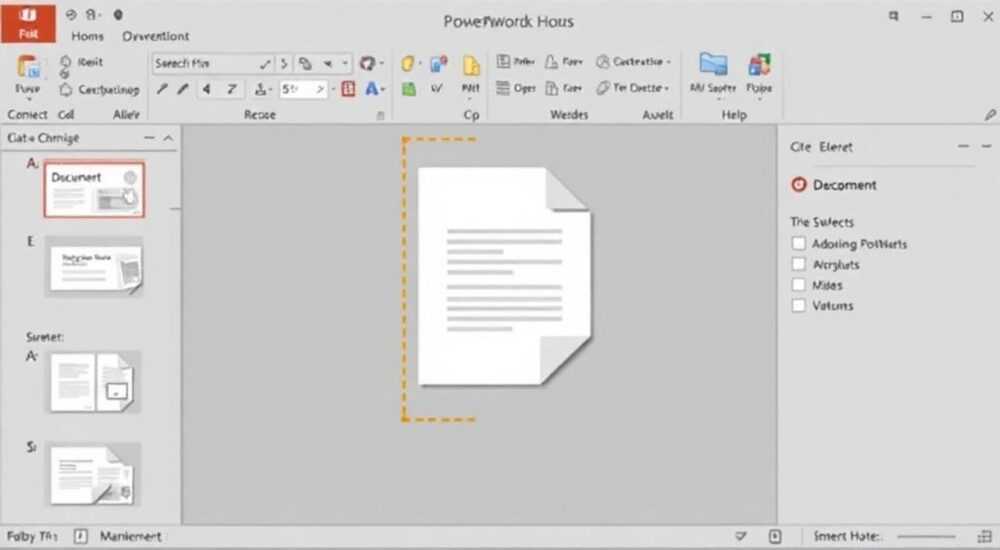
Task: Click into the Serech Fin font box
Action: point(204,63)
